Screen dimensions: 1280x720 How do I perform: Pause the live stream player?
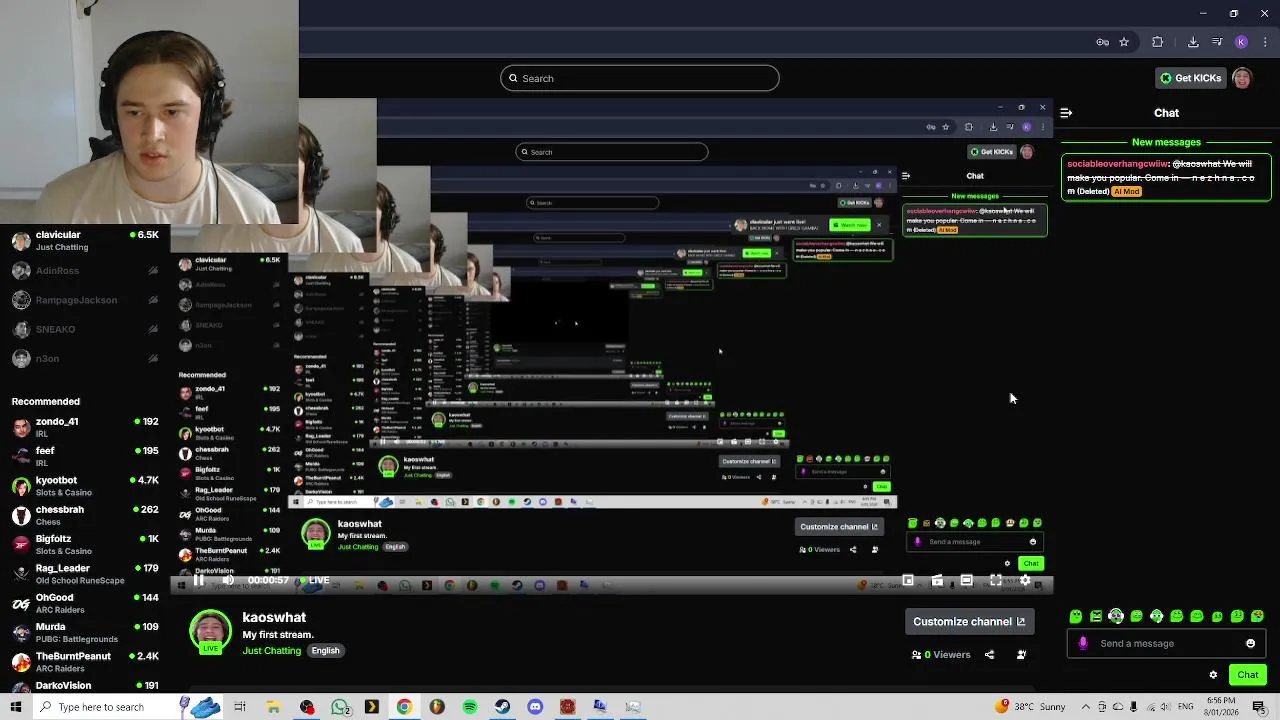pos(198,580)
